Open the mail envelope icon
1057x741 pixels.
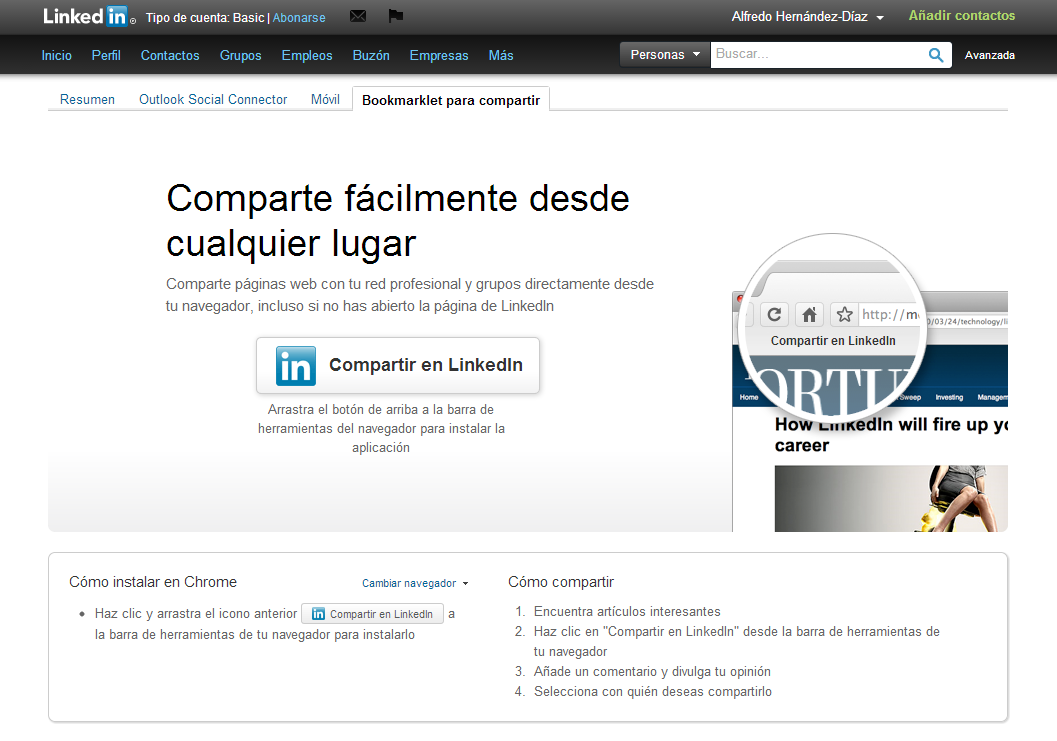point(358,16)
